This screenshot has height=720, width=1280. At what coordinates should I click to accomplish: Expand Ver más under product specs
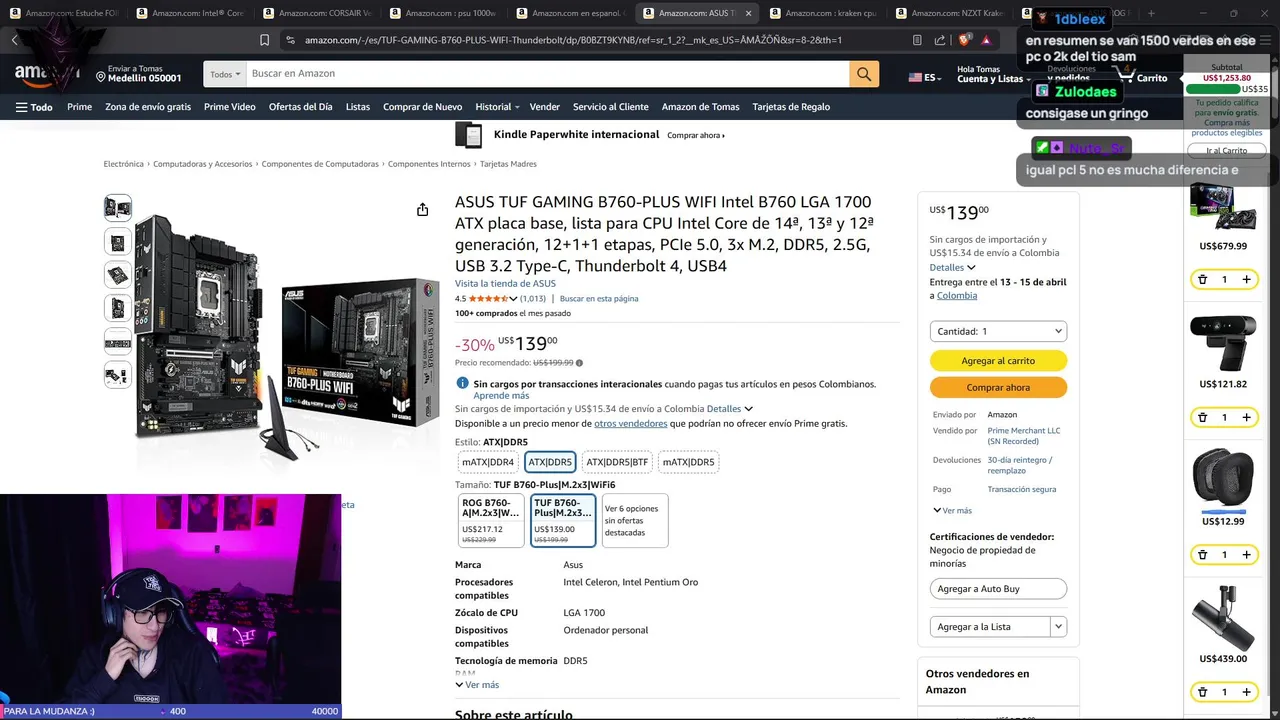(x=477, y=685)
